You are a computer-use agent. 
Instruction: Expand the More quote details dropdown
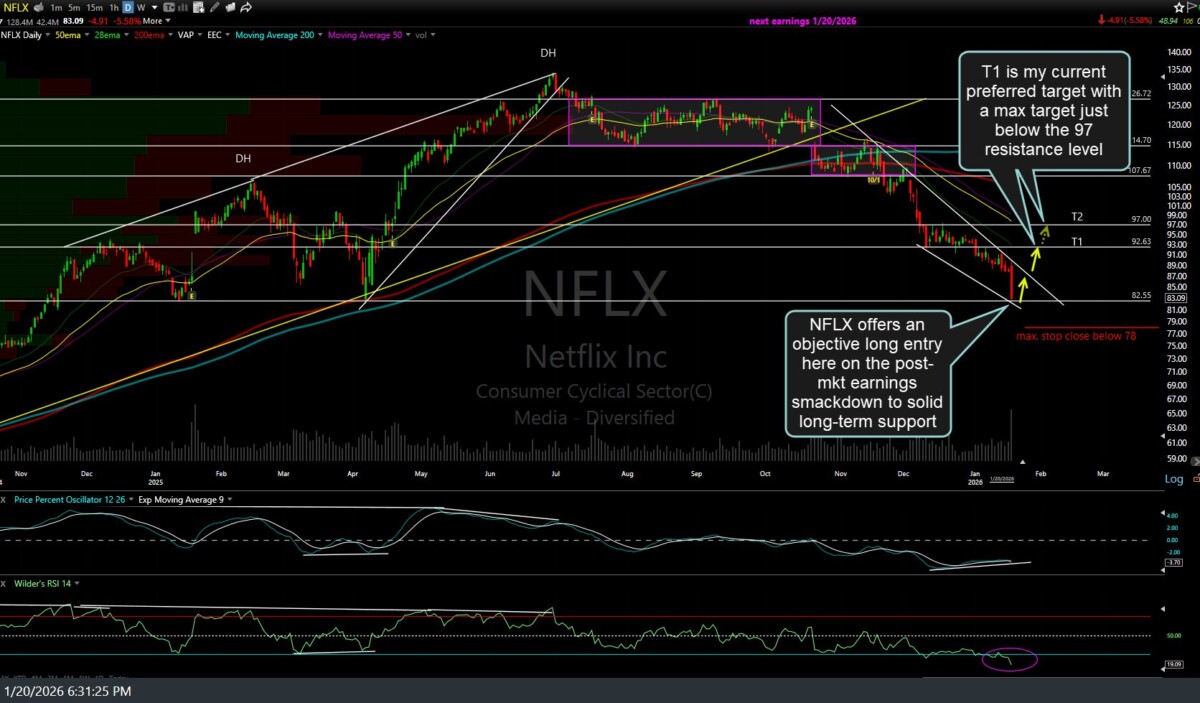tap(152, 20)
